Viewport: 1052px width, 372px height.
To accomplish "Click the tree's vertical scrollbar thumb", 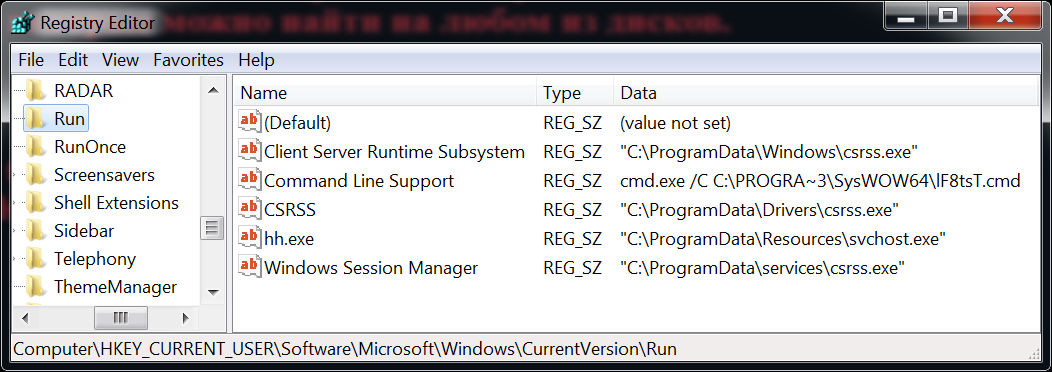I will point(212,228).
